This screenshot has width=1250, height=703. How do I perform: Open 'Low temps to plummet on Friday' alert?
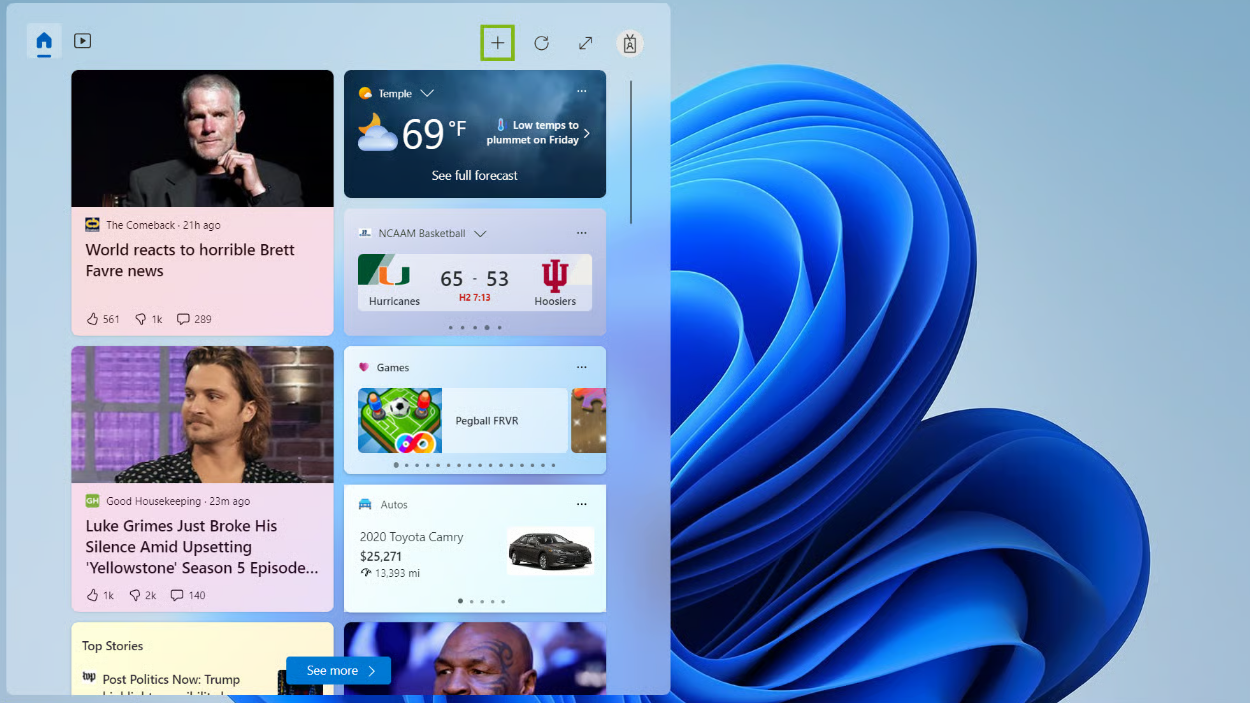pos(540,133)
